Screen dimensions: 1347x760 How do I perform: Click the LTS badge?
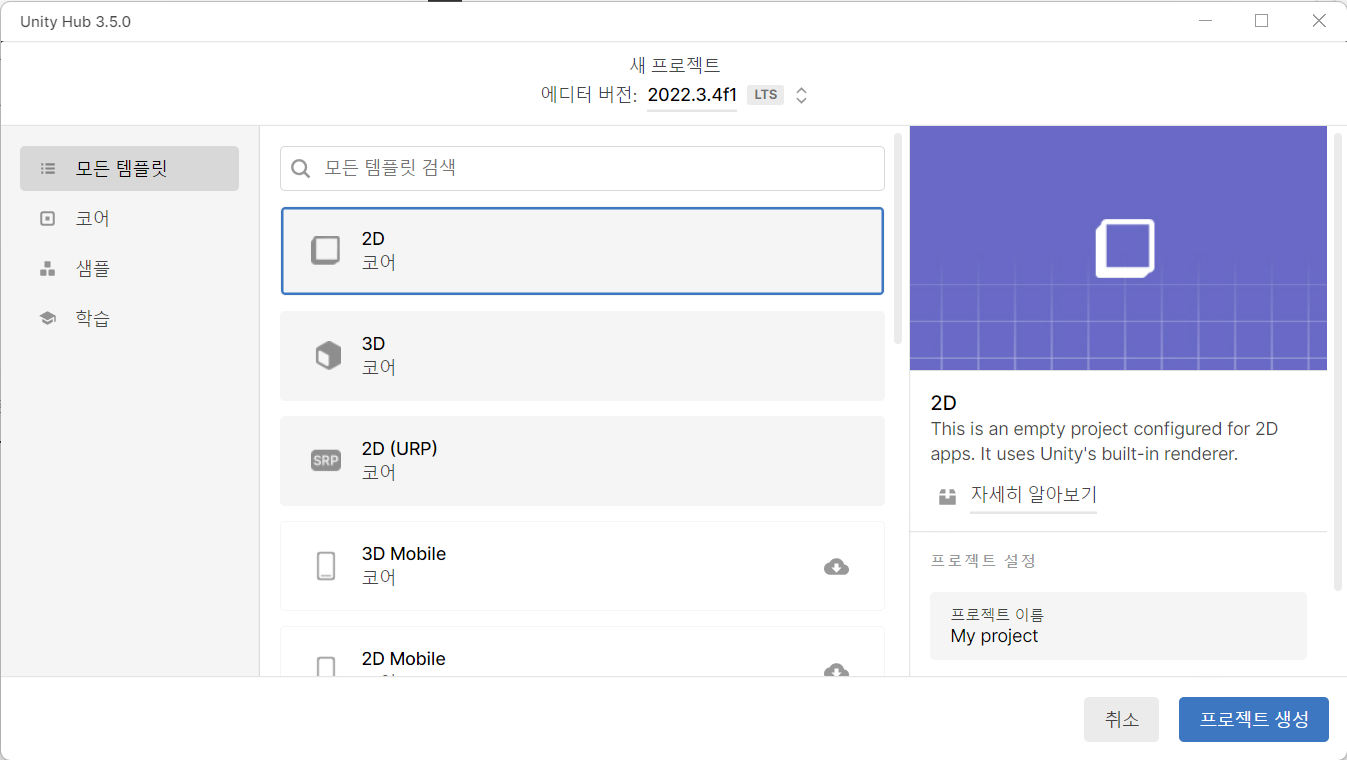pos(765,95)
